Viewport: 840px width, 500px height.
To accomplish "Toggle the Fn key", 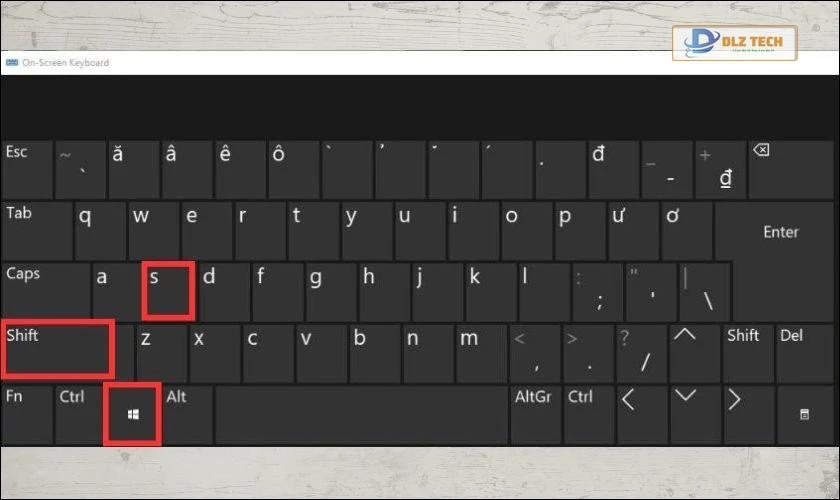I will point(27,415).
